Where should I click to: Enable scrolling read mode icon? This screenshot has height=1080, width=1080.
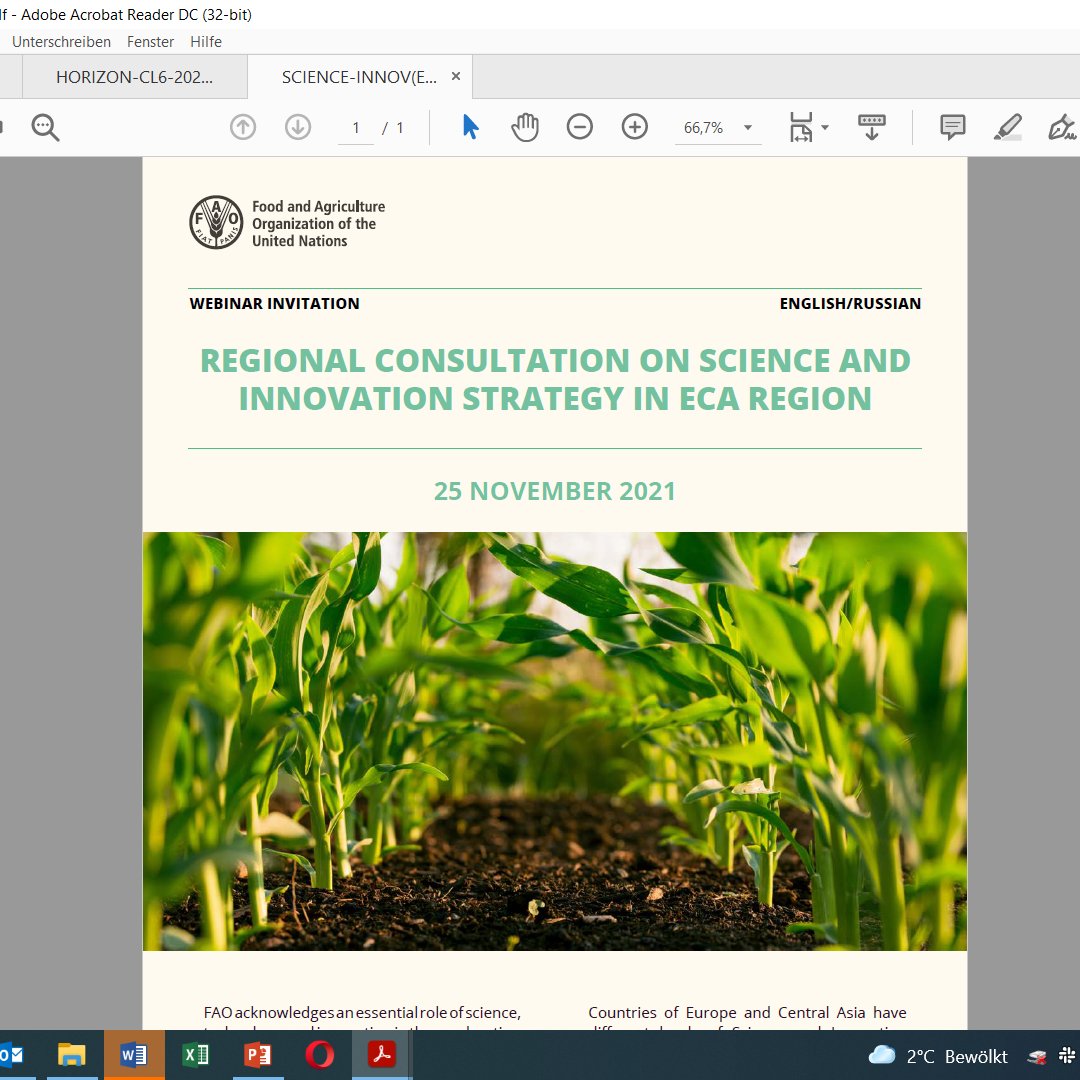pos(871,127)
